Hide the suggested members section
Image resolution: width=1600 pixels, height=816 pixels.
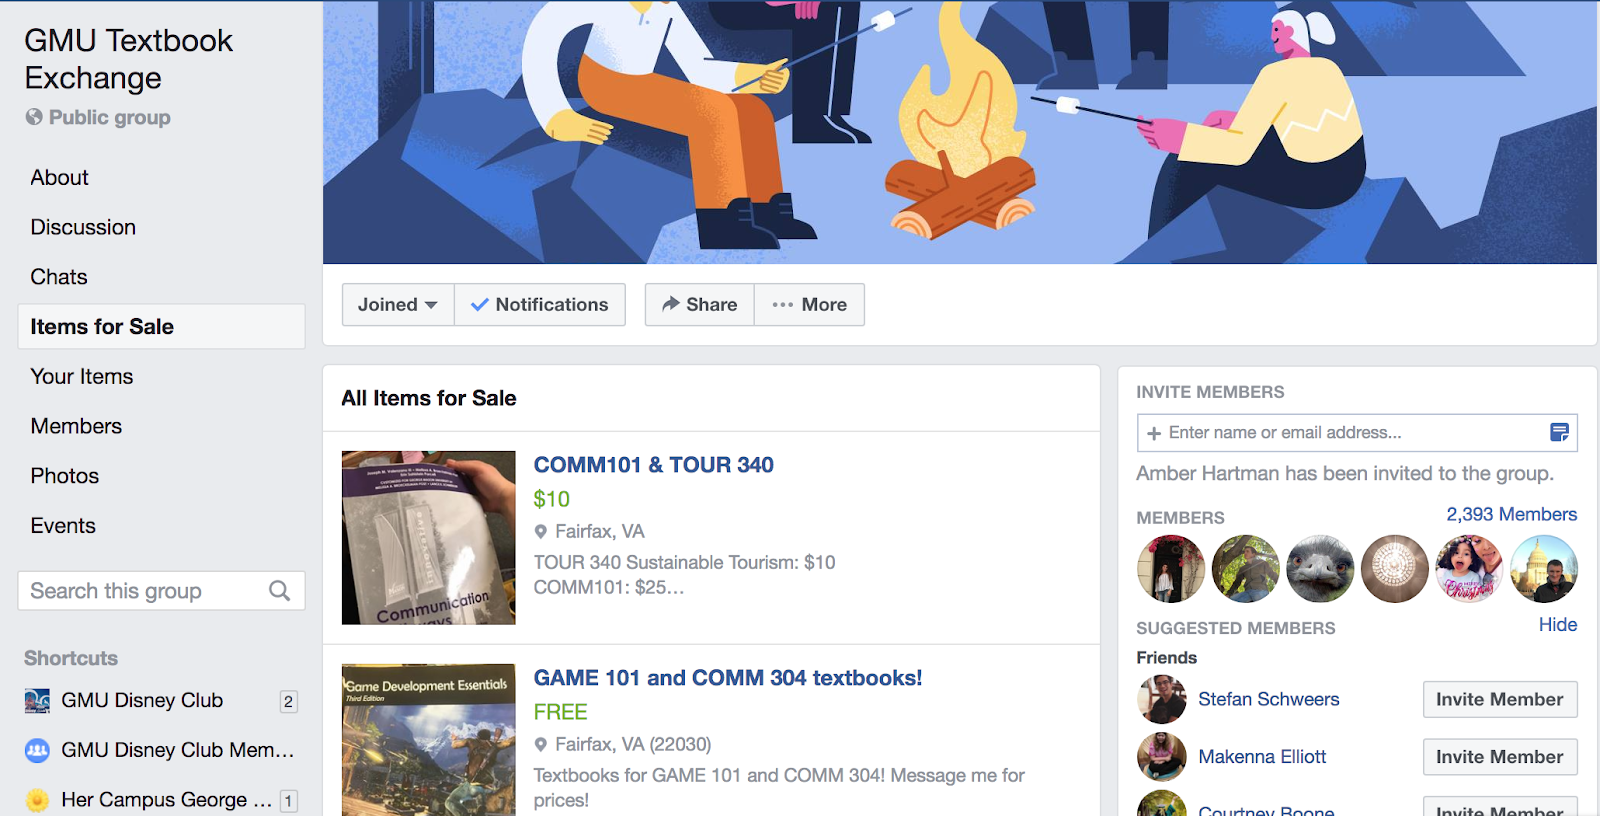(1557, 625)
